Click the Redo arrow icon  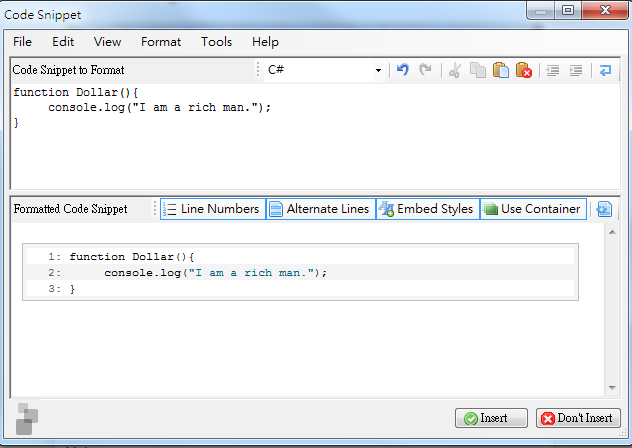click(x=425, y=70)
